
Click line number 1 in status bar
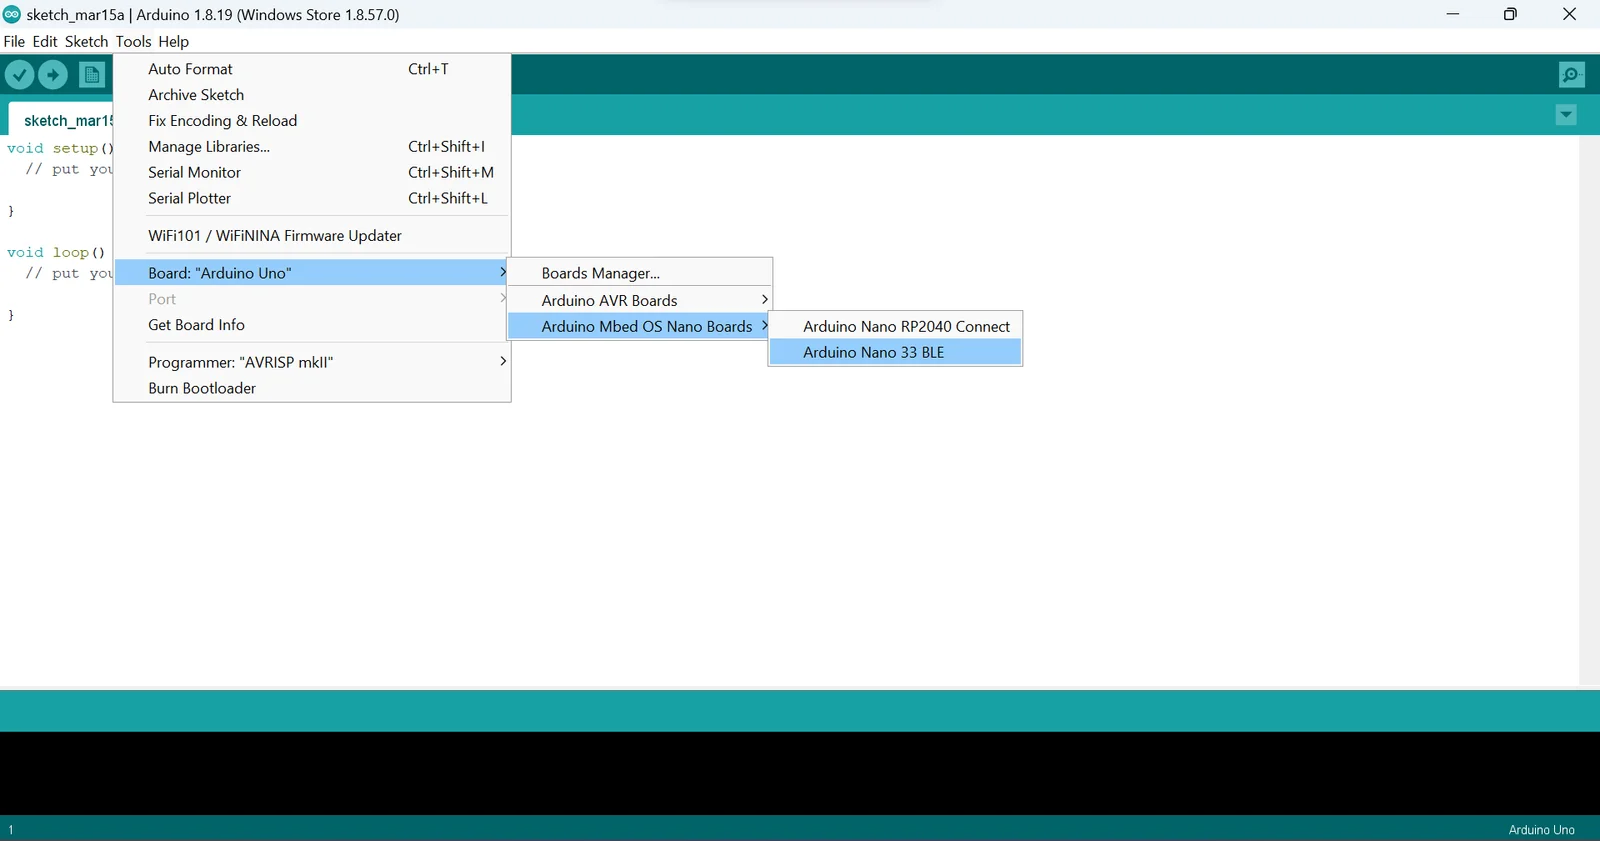coord(11,830)
